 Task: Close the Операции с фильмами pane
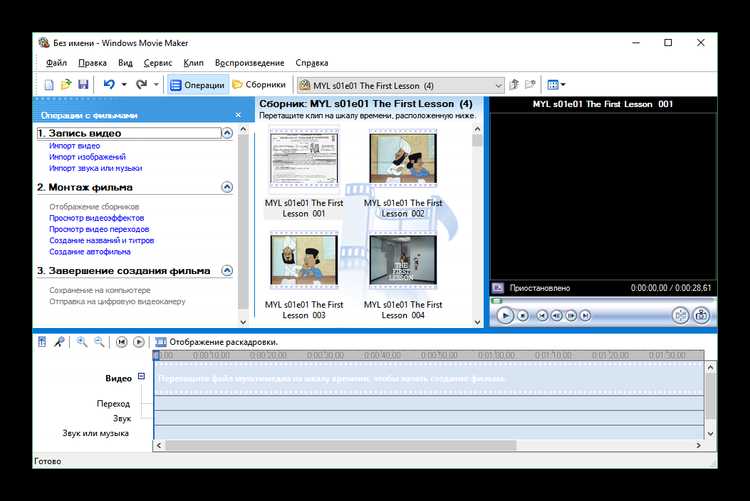tap(238, 115)
